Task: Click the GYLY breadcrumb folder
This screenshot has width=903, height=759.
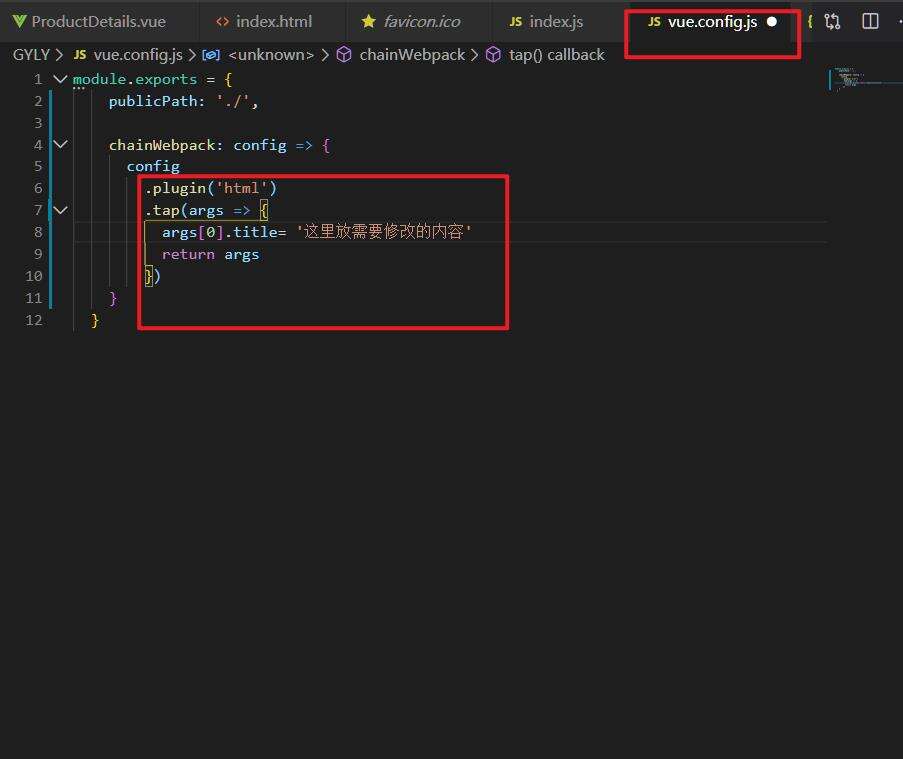Action: point(31,55)
